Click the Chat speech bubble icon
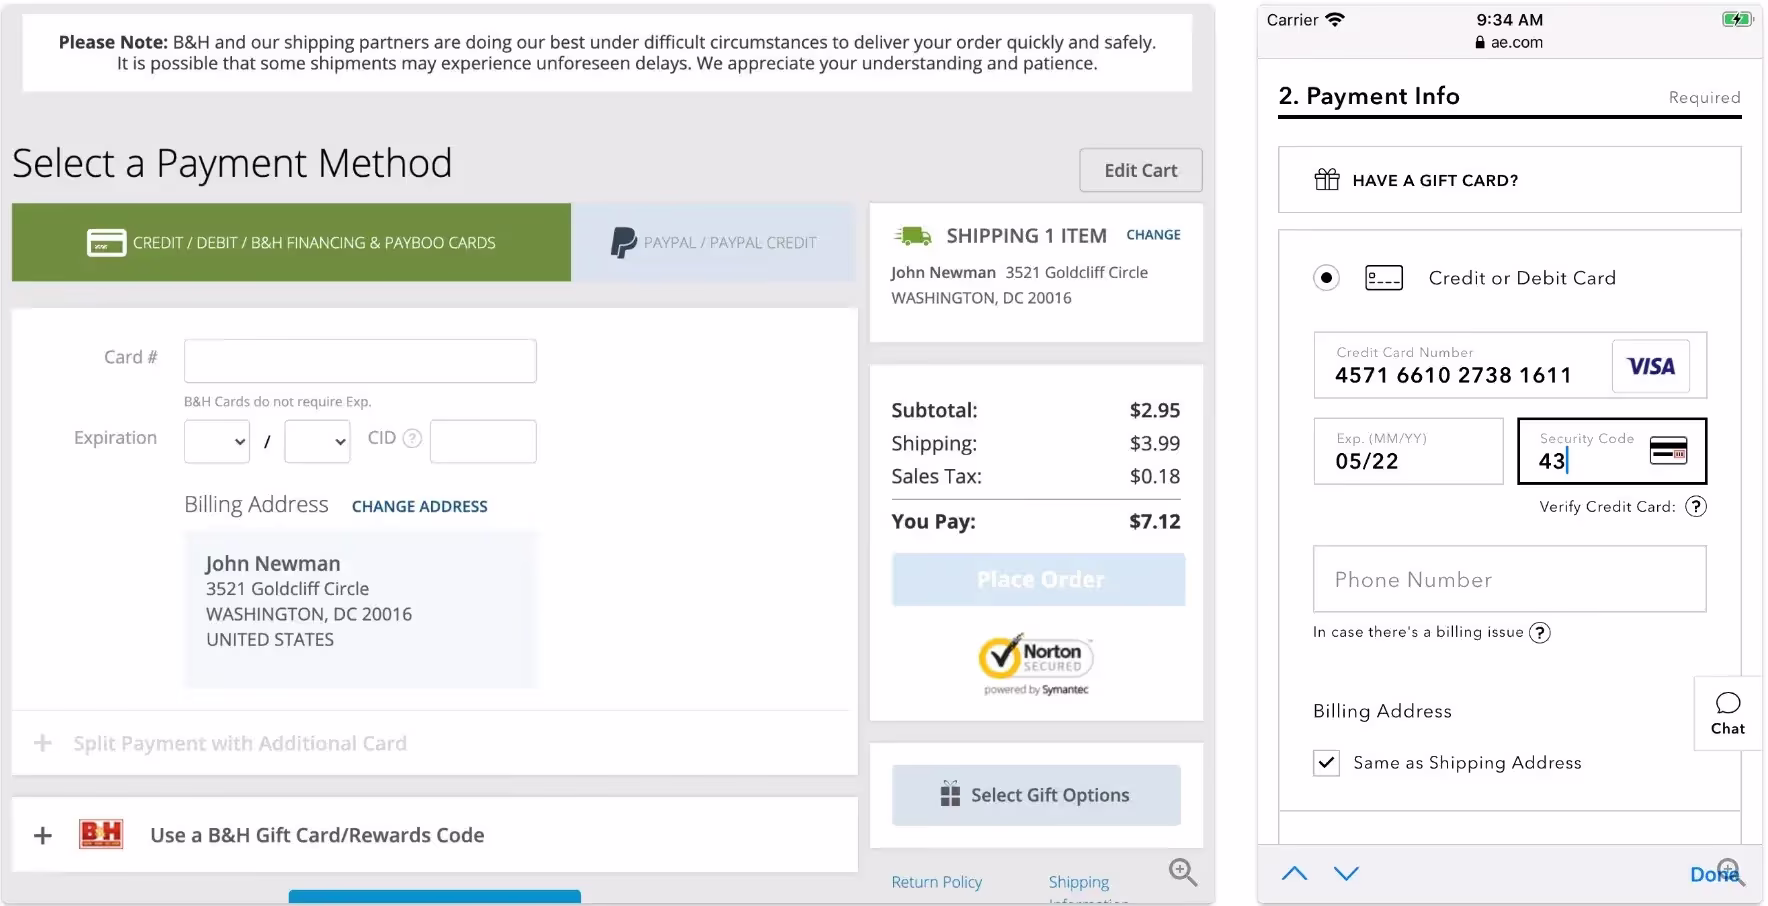The width and height of the screenshot is (1768, 906). click(x=1727, y=703)
